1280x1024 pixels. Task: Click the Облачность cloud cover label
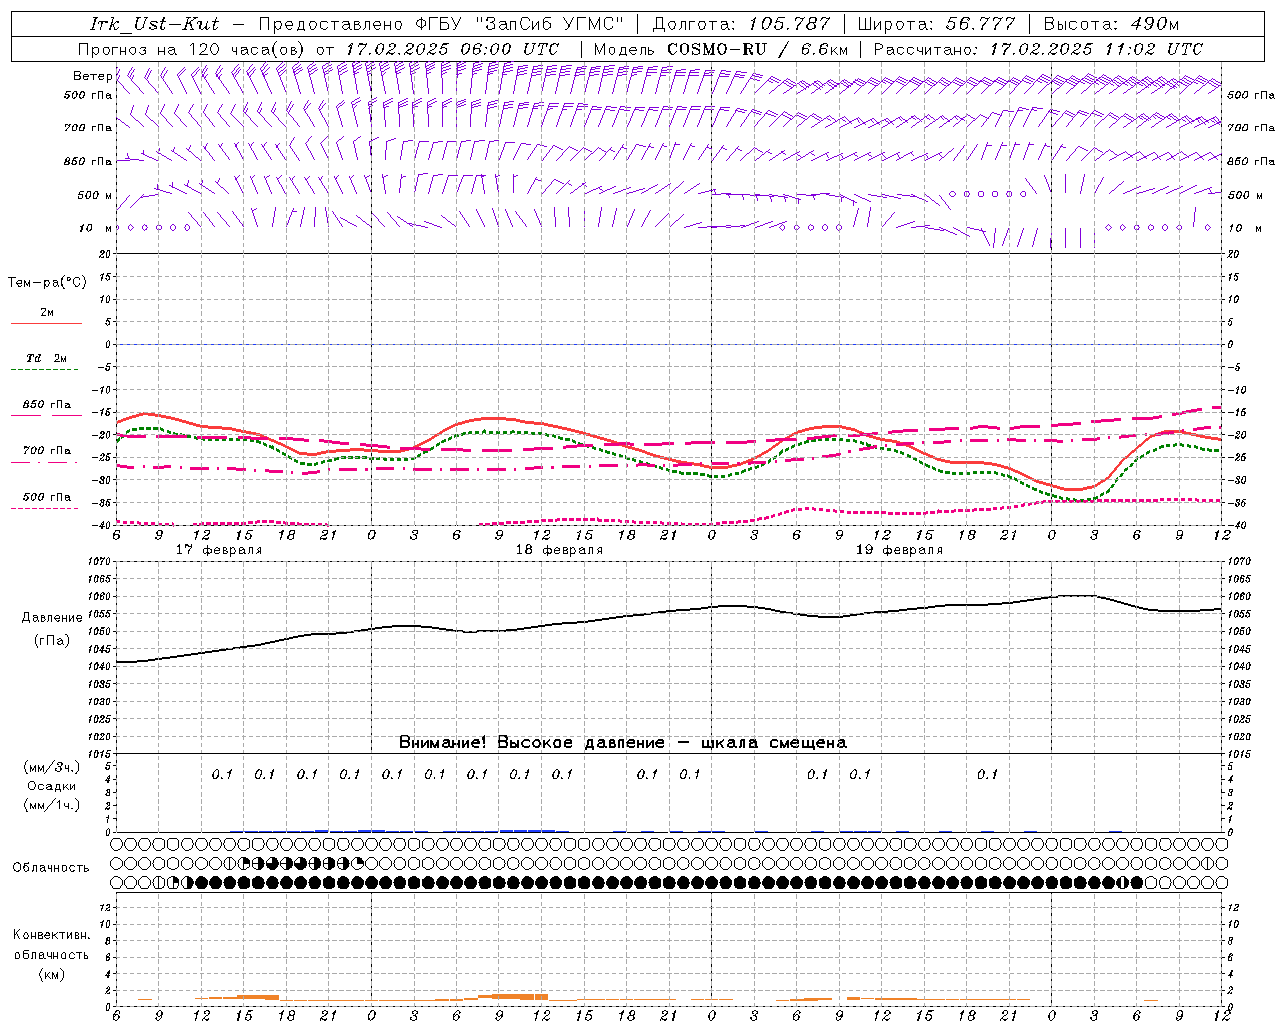click(51, 868)
